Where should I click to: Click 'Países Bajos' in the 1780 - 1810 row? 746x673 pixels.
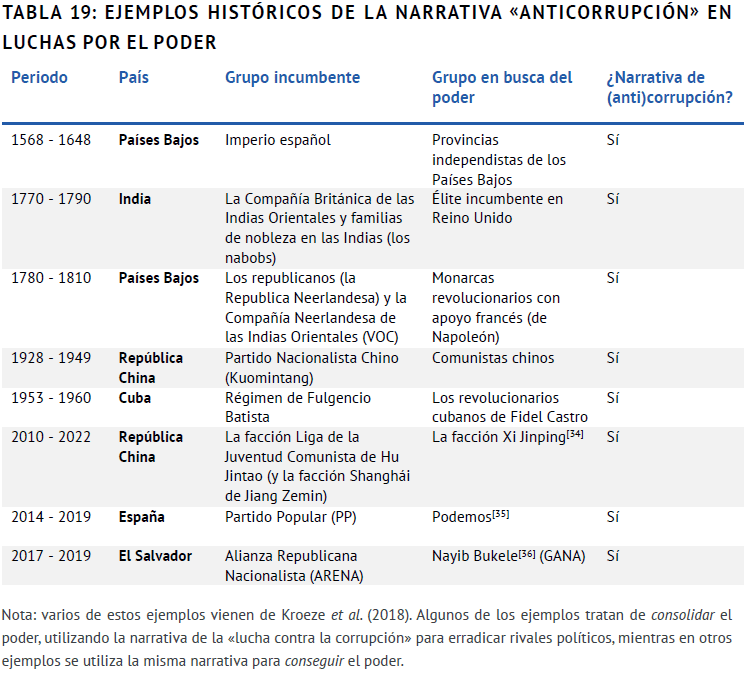[159, 278]
